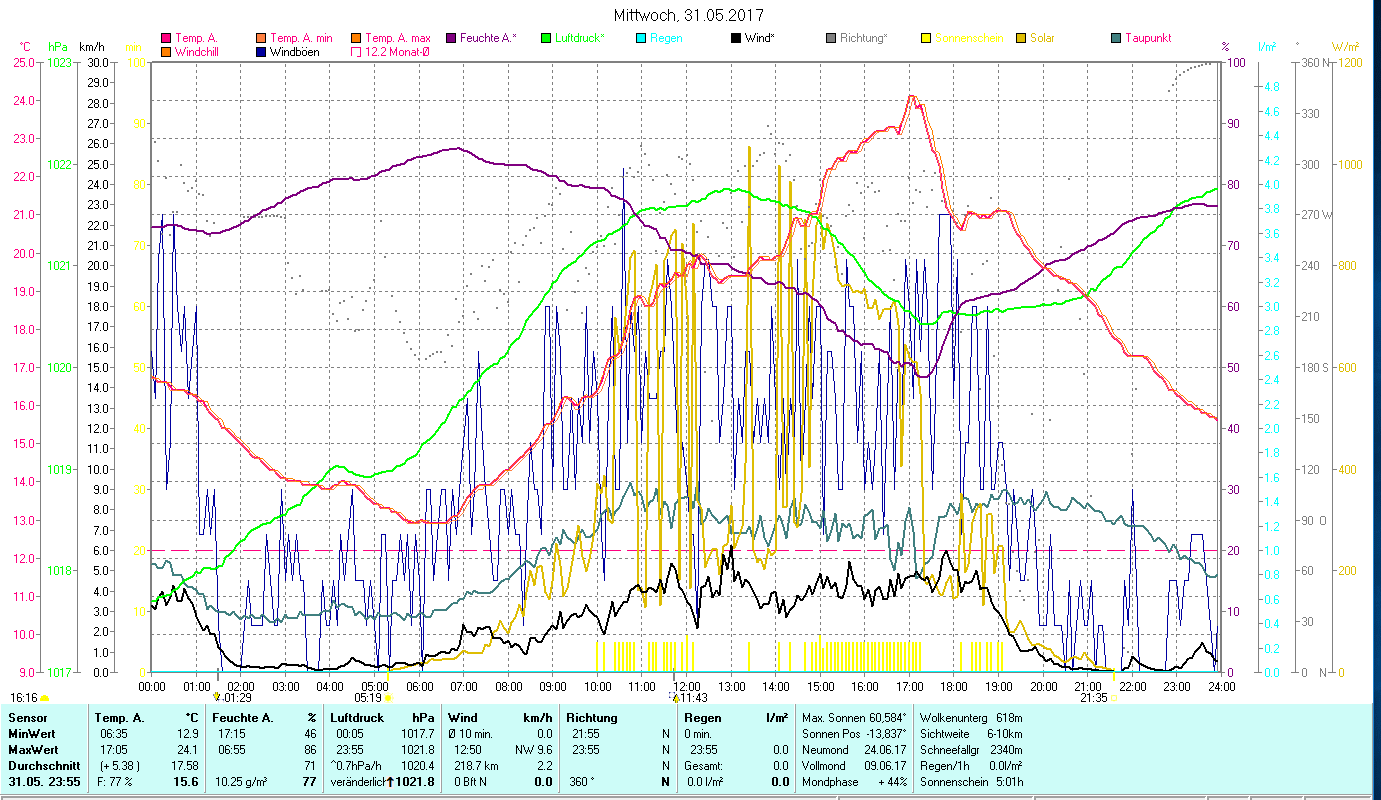Click the black Wind legend swatch
The width and height of the screenshot is (1381, 800).
click(x=736, y=38)
